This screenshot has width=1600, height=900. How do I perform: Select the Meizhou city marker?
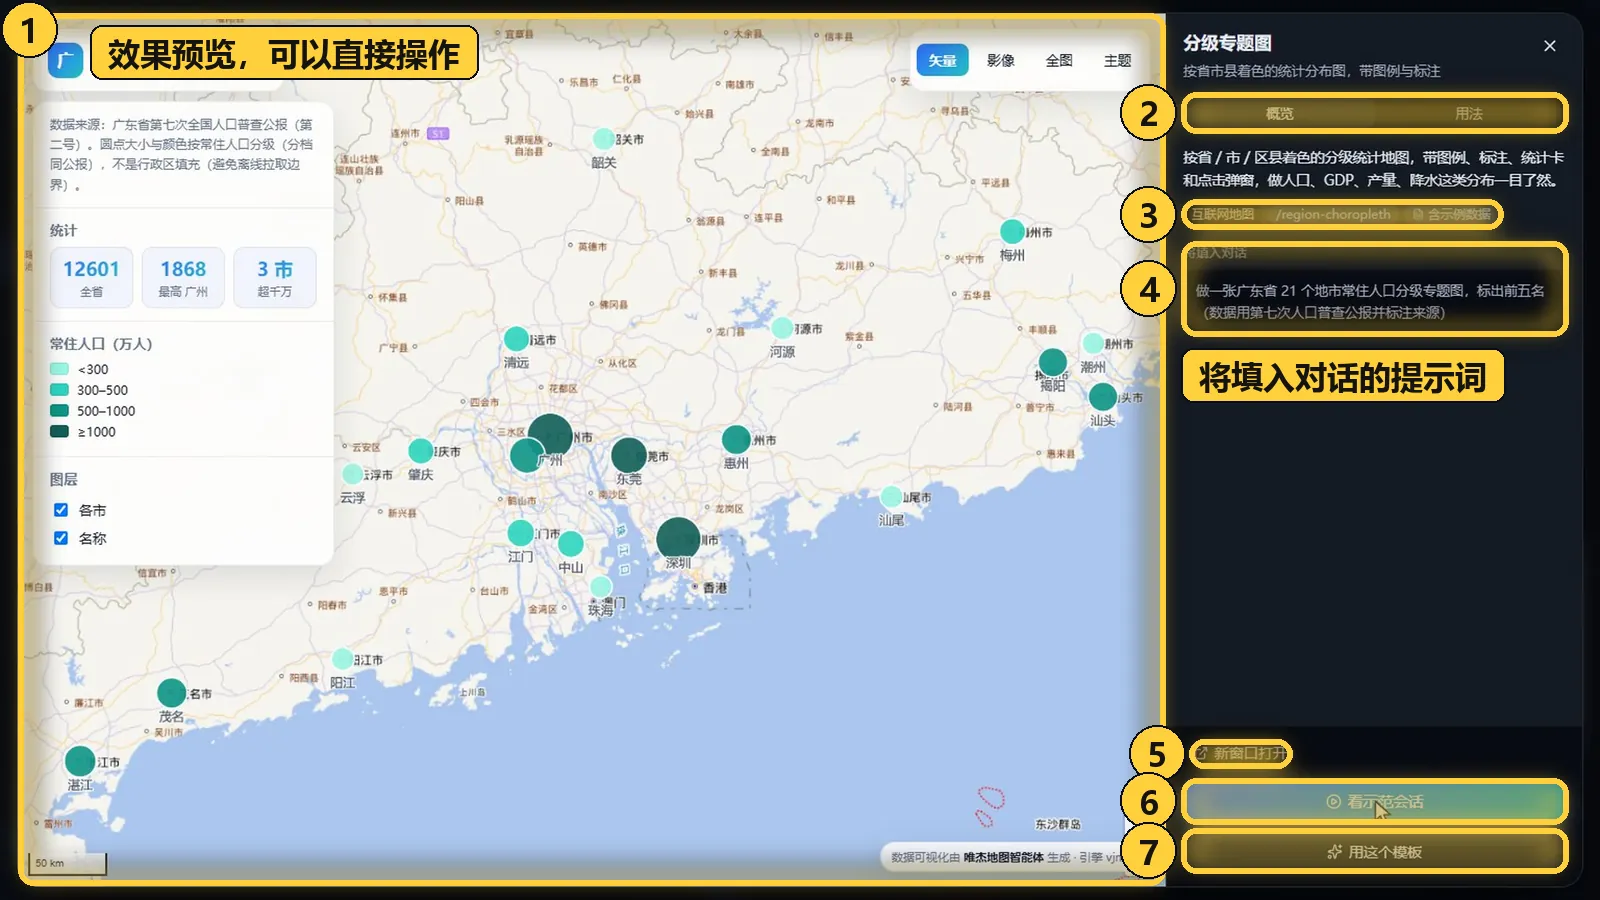(x=1012, y=231)
